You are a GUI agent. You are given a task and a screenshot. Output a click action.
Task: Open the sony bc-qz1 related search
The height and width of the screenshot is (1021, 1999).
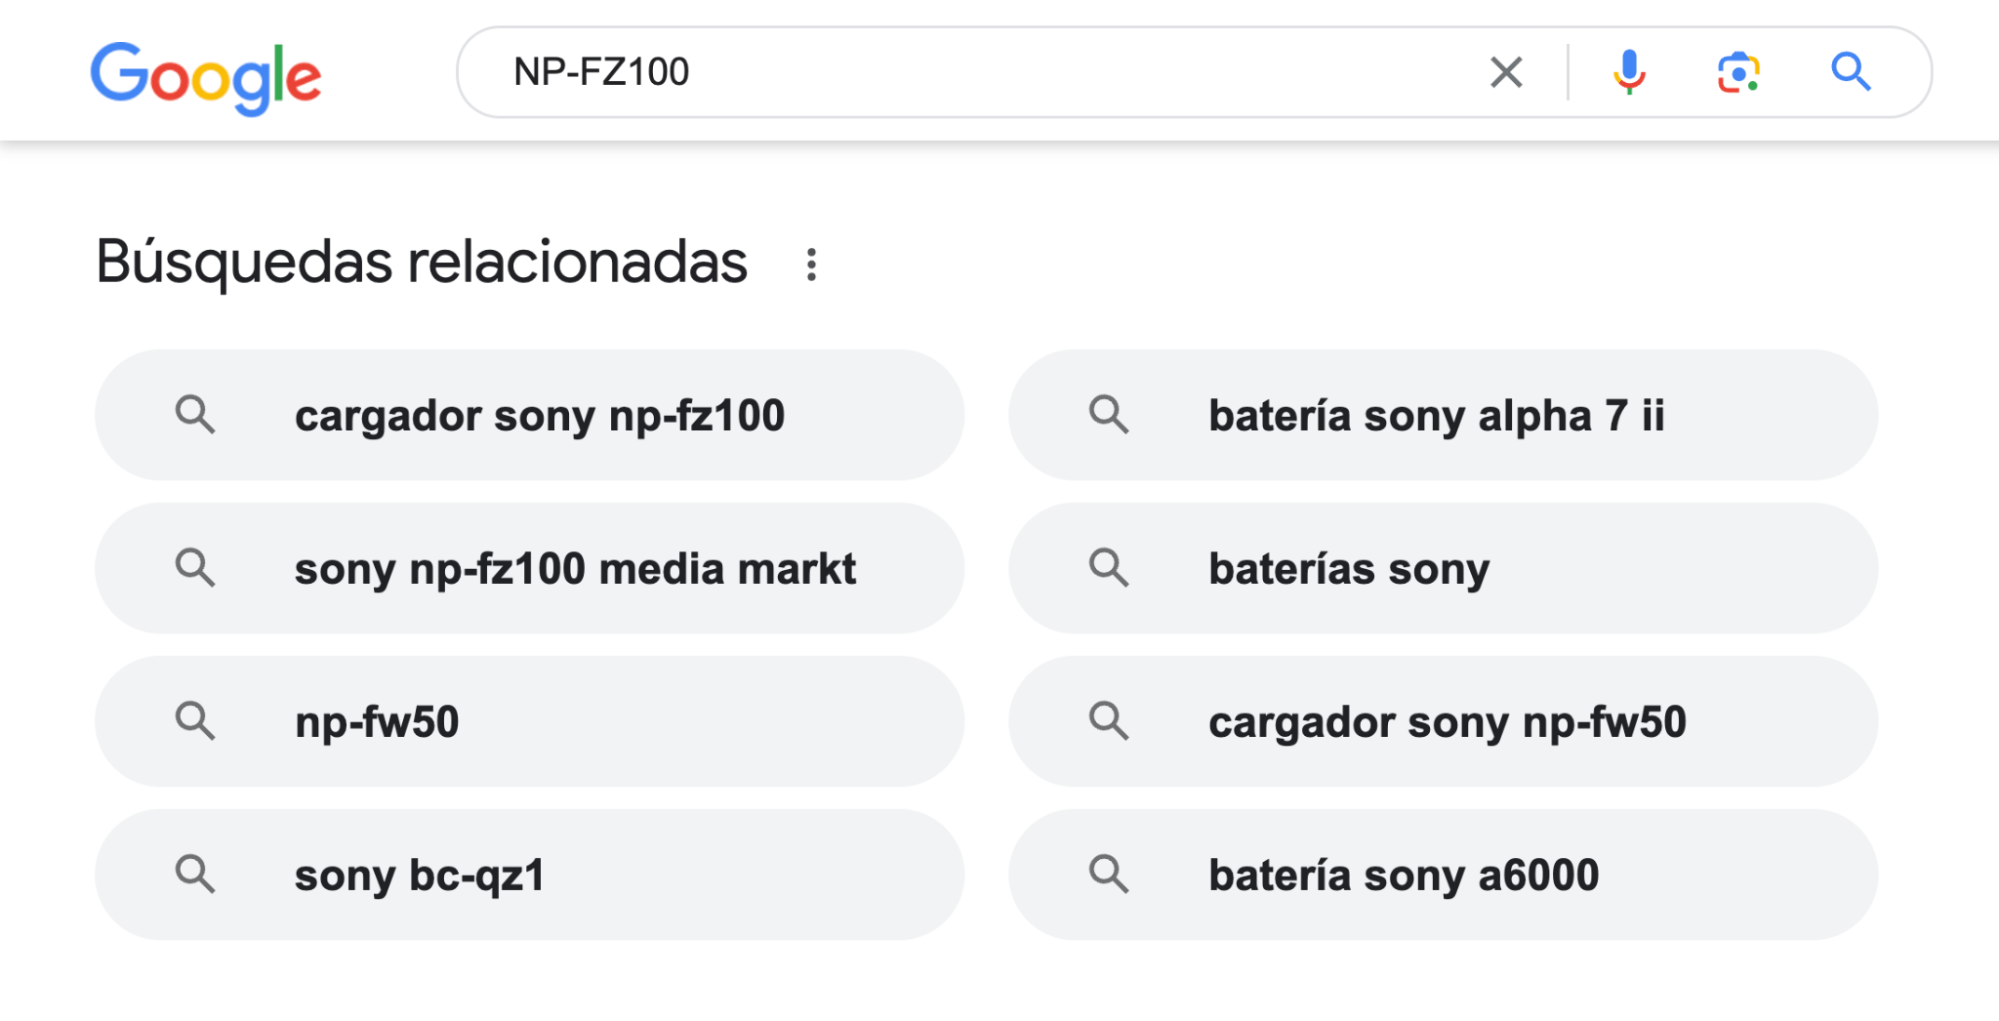pos(421,874)
